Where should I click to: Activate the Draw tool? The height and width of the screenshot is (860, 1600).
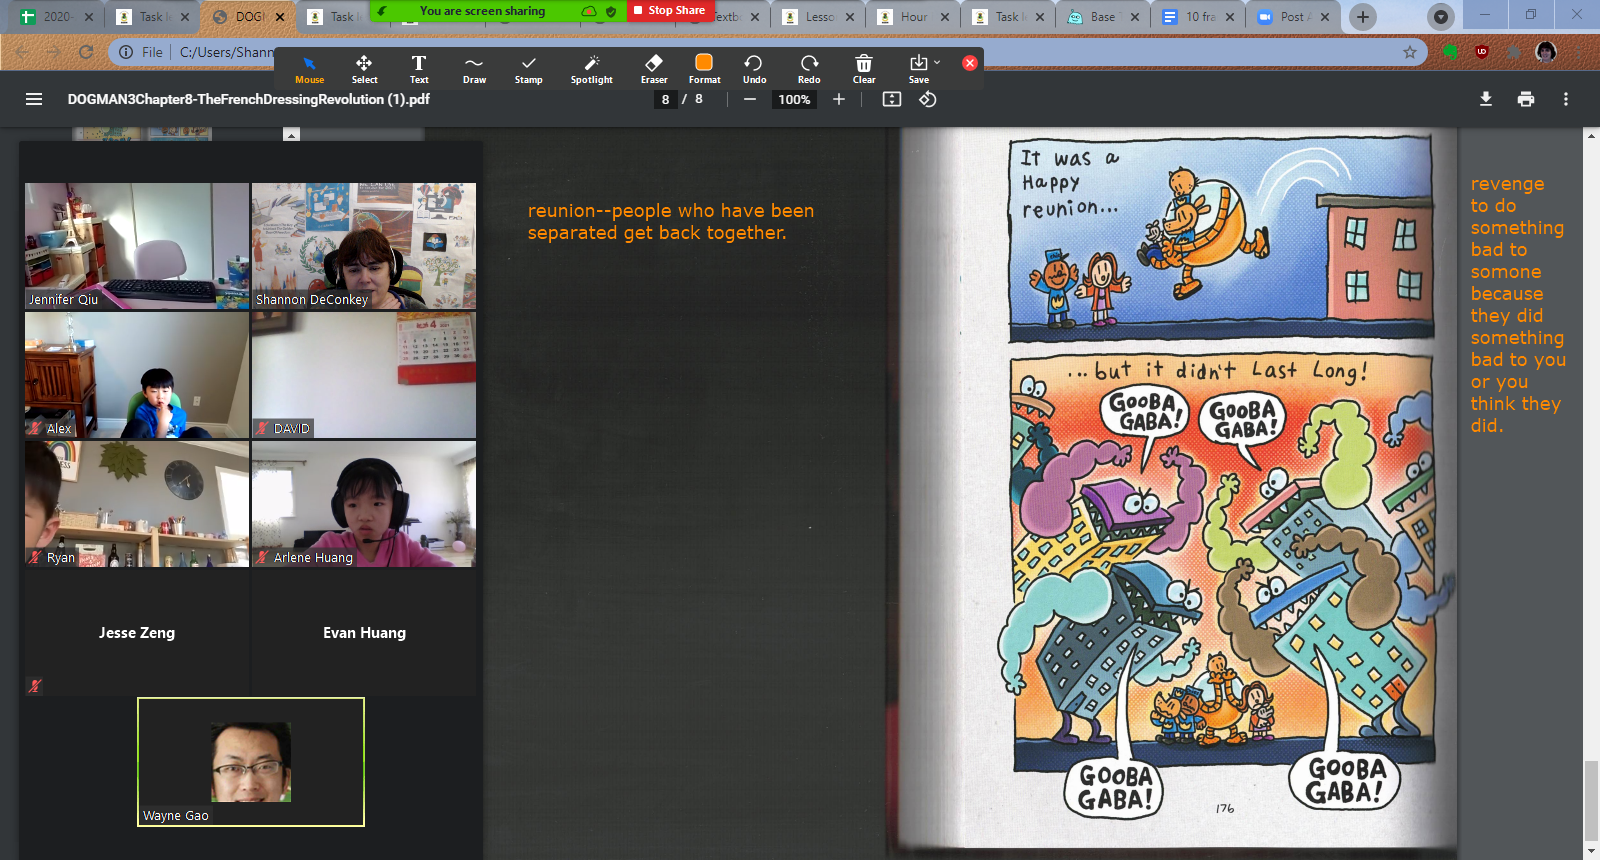click(x=474, y=69)
